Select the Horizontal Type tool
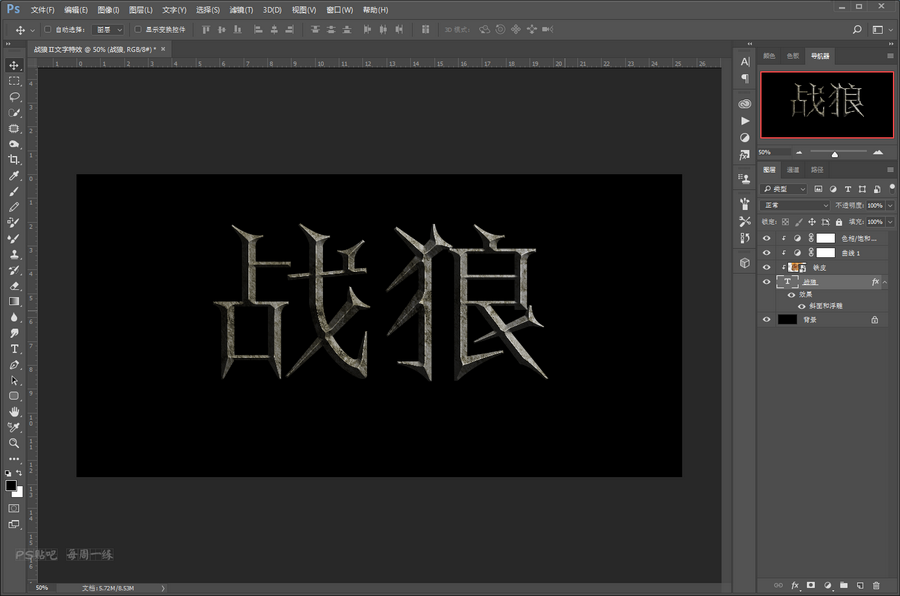This screenshot has width=900, height=596. [14, 349]
